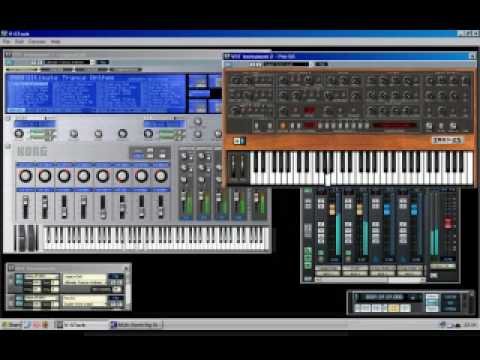Switch to the V-STack taskbar button
This screenshot has height=360, width=480.
coord(81,324)
